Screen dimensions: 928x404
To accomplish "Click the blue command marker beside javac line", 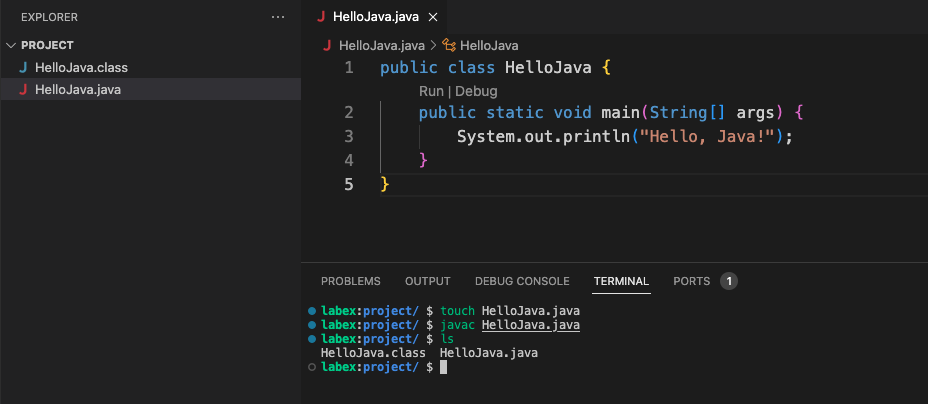I will point(312,325).
